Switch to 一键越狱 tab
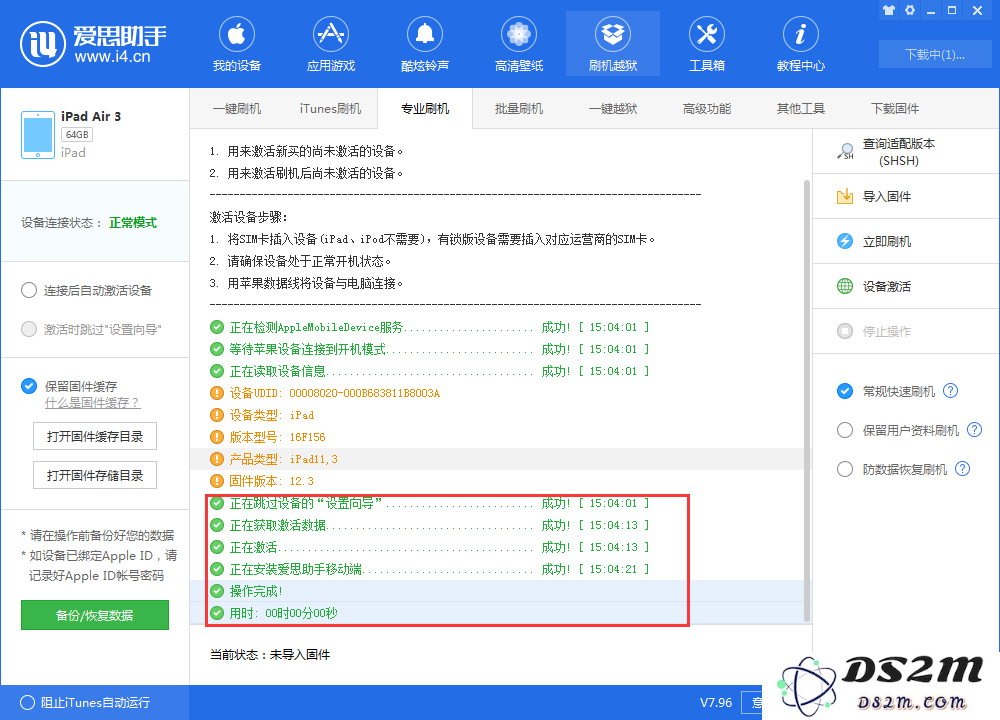The height and width of the screenshot is (720, 1000). [x=613, y=108]
